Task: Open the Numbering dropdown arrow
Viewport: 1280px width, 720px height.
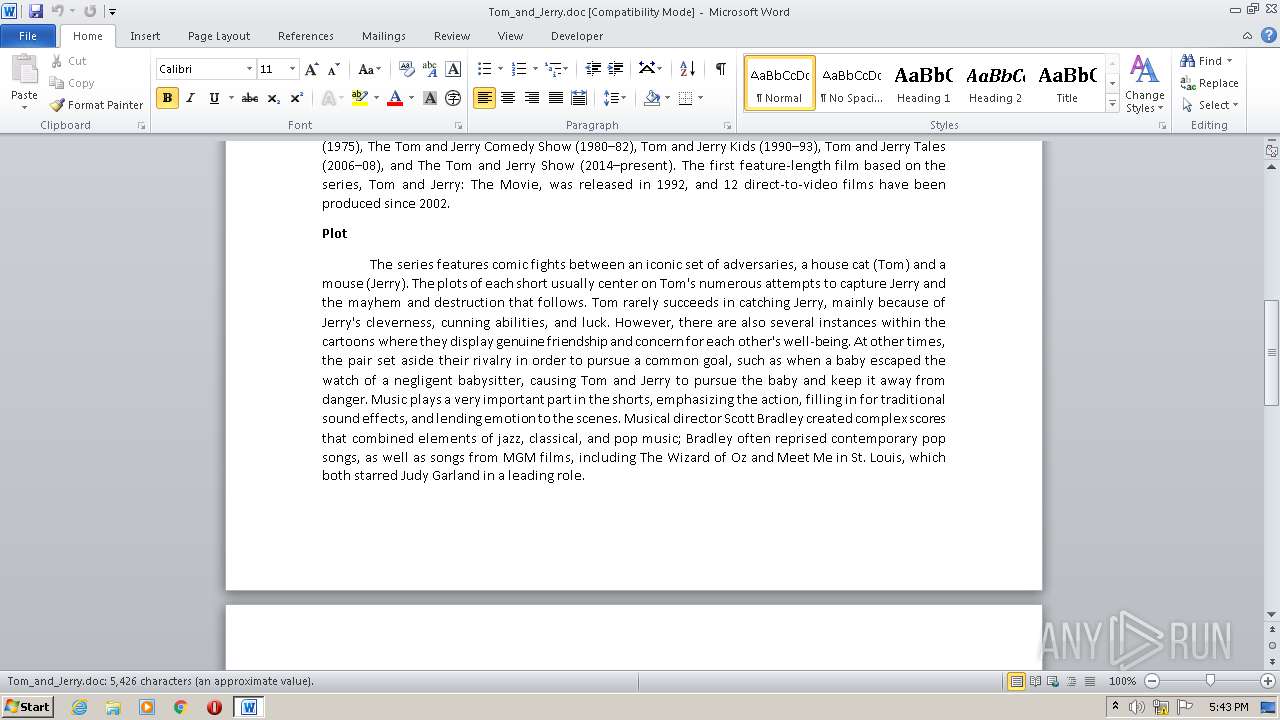Action: pos(535,69)
